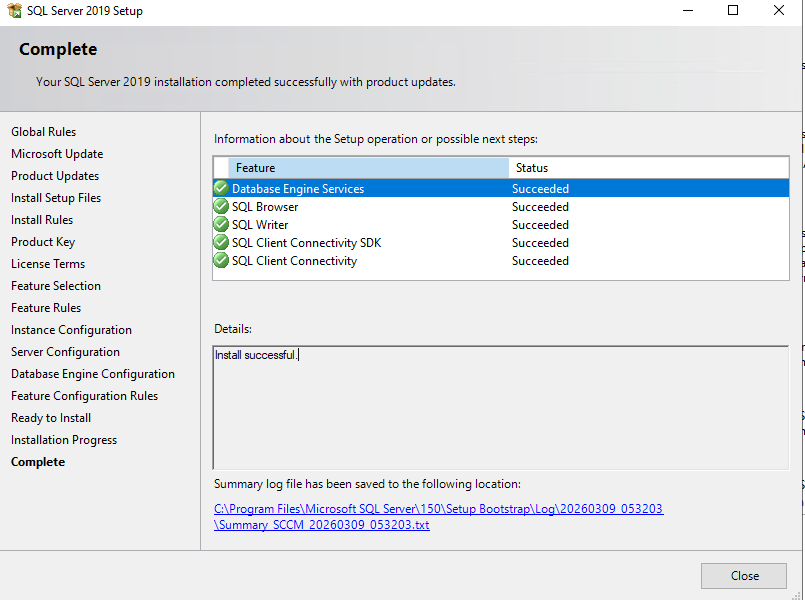Click green checkmark beside SQL Client Connectivity

click(221, 260)
